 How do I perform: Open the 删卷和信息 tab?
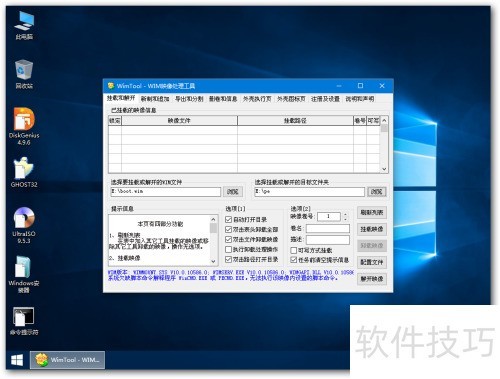pyautogui.click(x=223, y=99)
